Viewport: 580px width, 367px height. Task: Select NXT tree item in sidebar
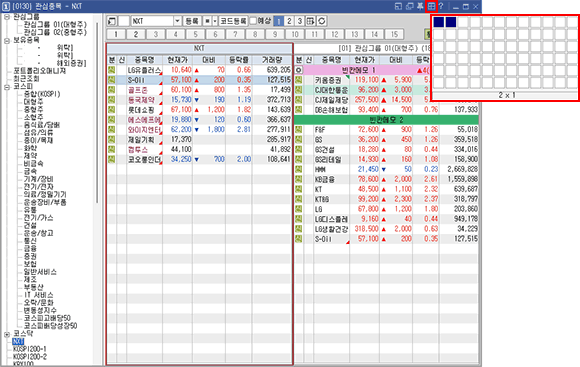coord(18,342)
